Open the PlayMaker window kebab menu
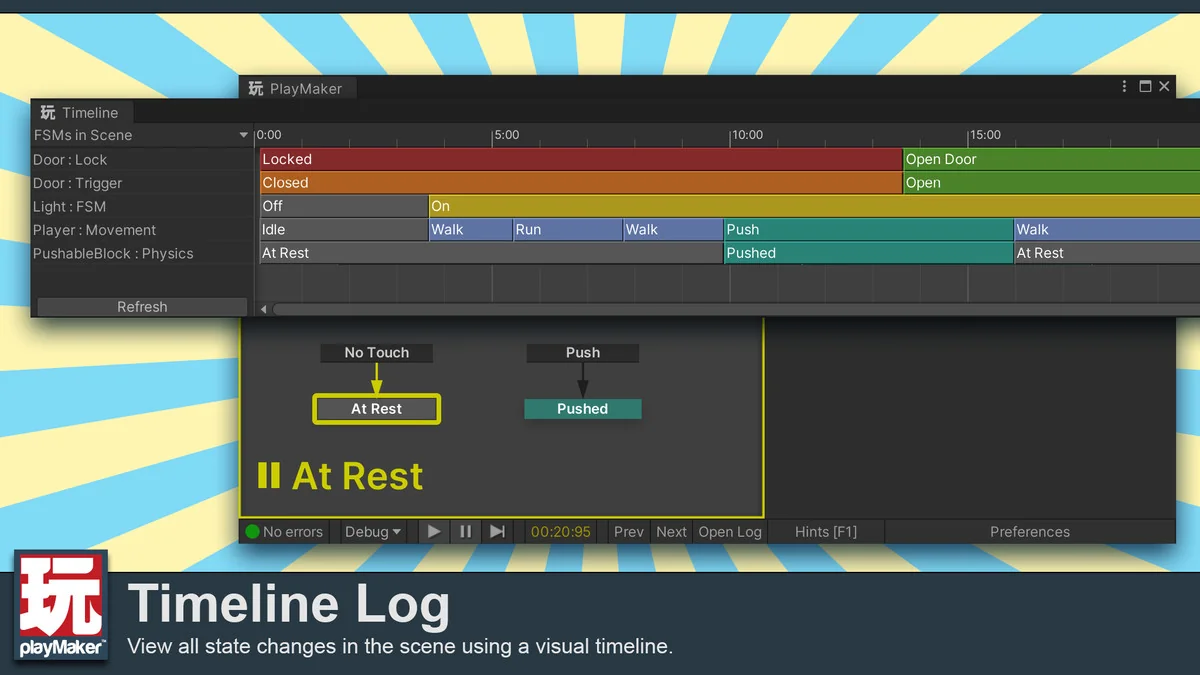 point(1124,87)
